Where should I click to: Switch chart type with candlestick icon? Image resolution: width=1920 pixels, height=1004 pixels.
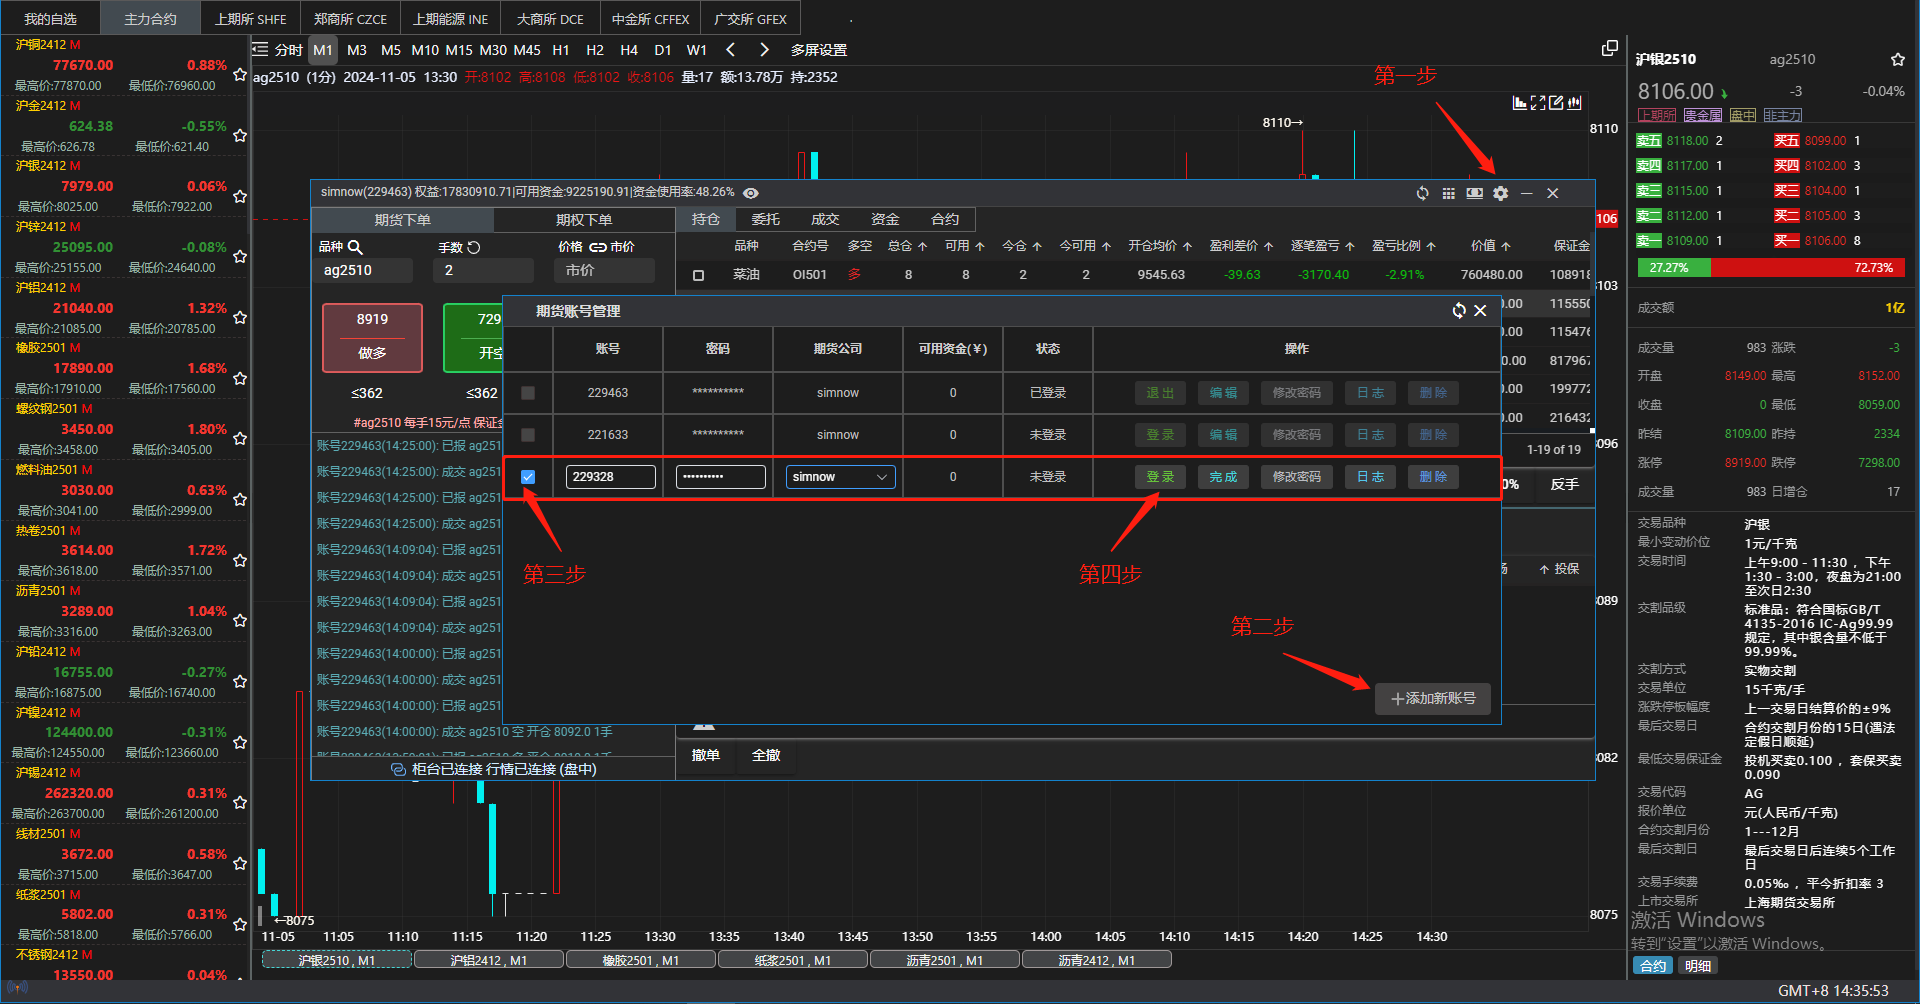(x=1575, y=102)
